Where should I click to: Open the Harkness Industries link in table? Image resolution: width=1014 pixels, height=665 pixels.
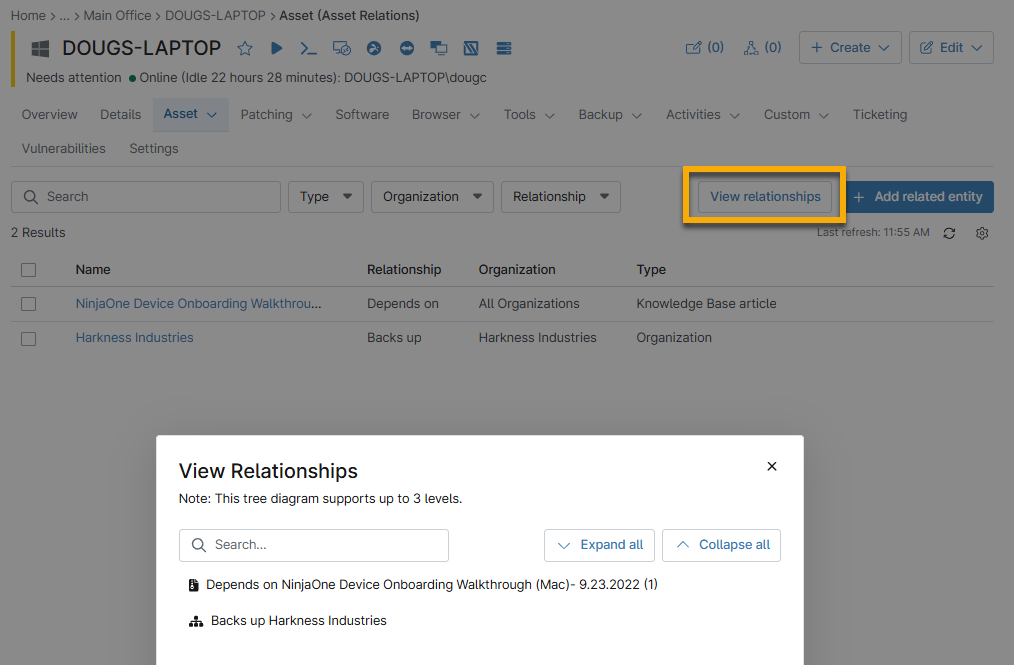(x=134, y=338)
